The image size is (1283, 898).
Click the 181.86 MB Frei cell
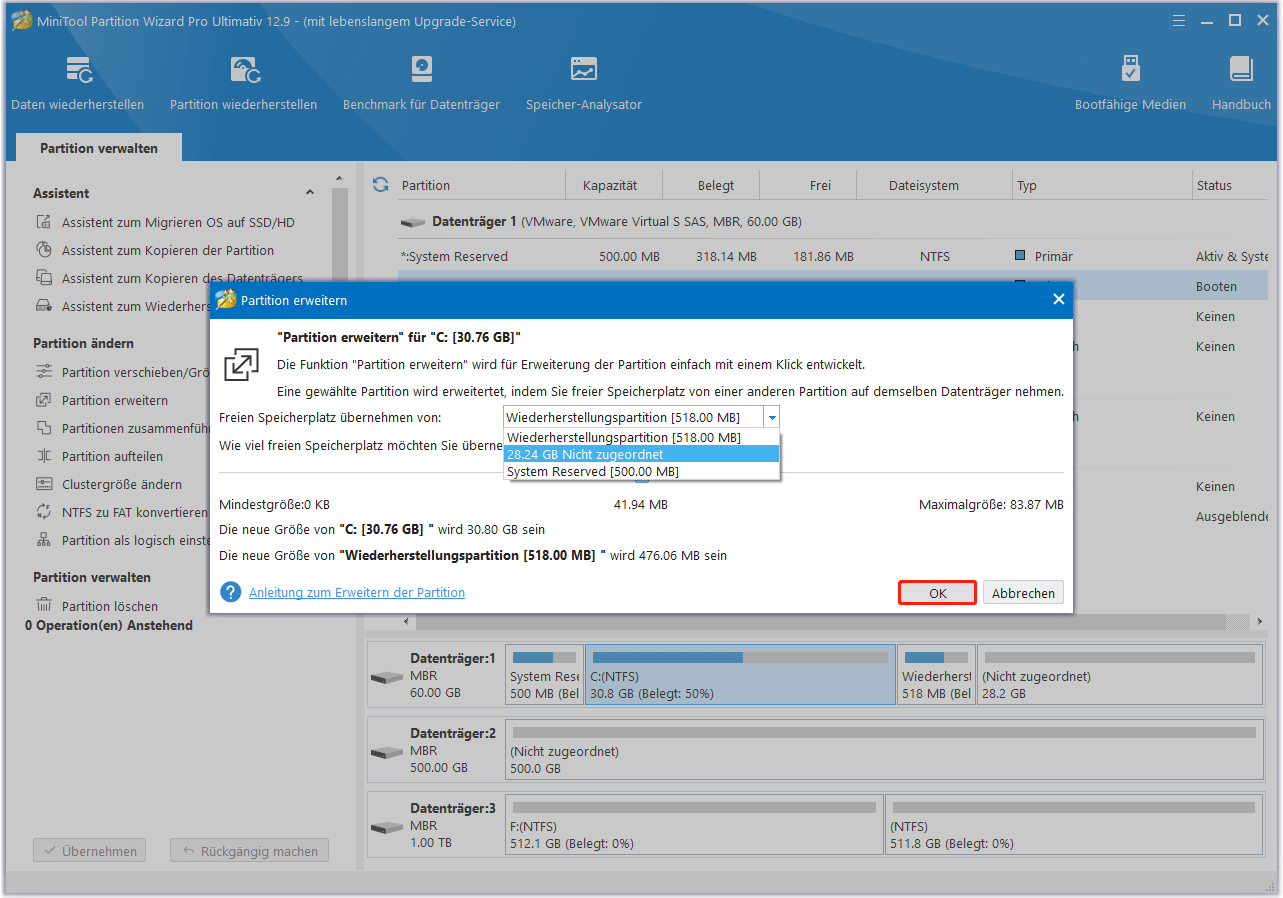pos(823,257)
